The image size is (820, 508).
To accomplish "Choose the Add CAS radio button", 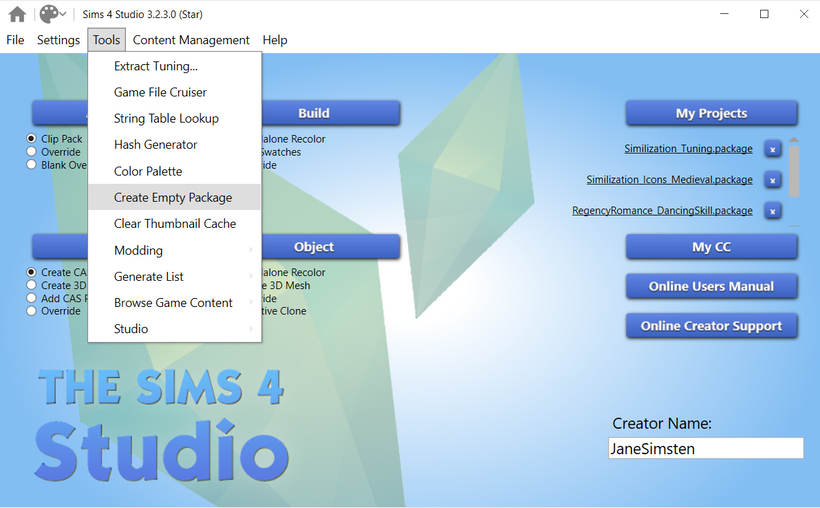I will click(32, 298).
